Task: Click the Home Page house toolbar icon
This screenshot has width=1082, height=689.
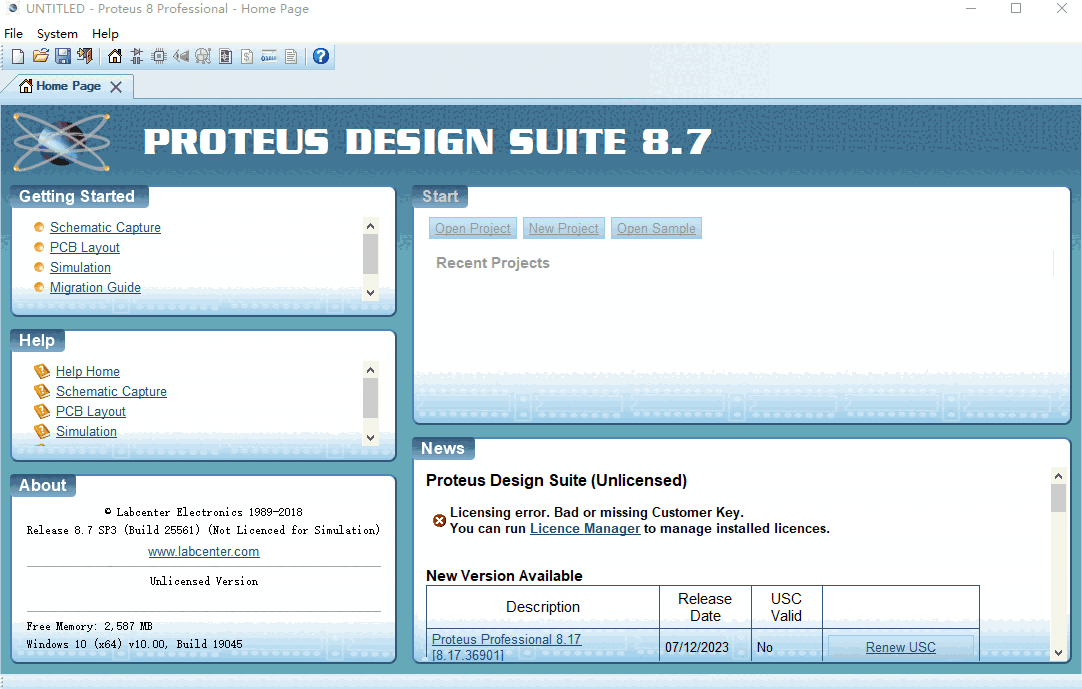Action: pos(115,56)
